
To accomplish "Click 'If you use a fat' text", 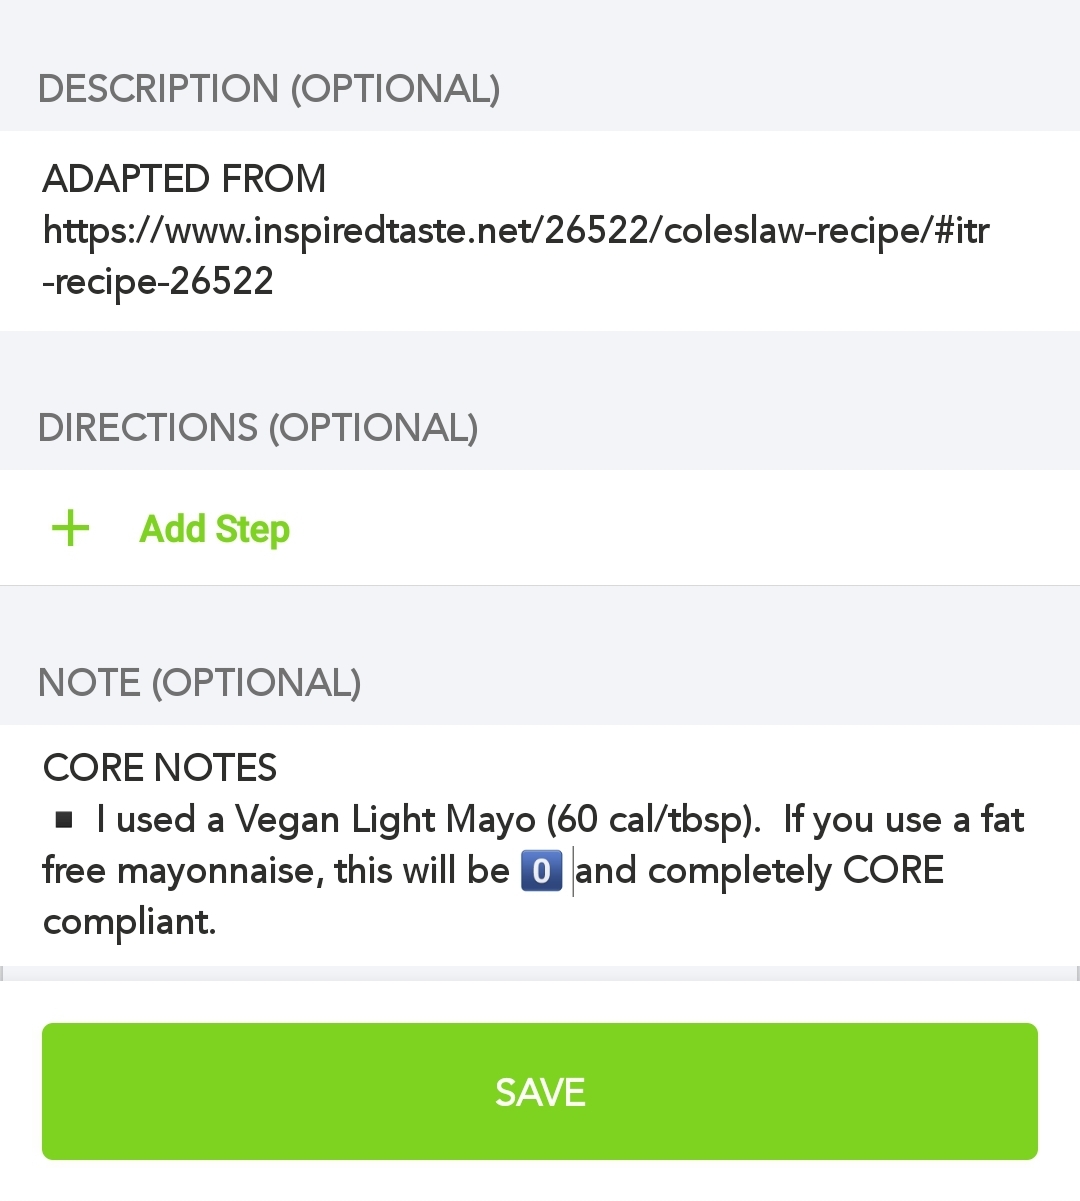I will pyautogui.click(x=904, y=820).
